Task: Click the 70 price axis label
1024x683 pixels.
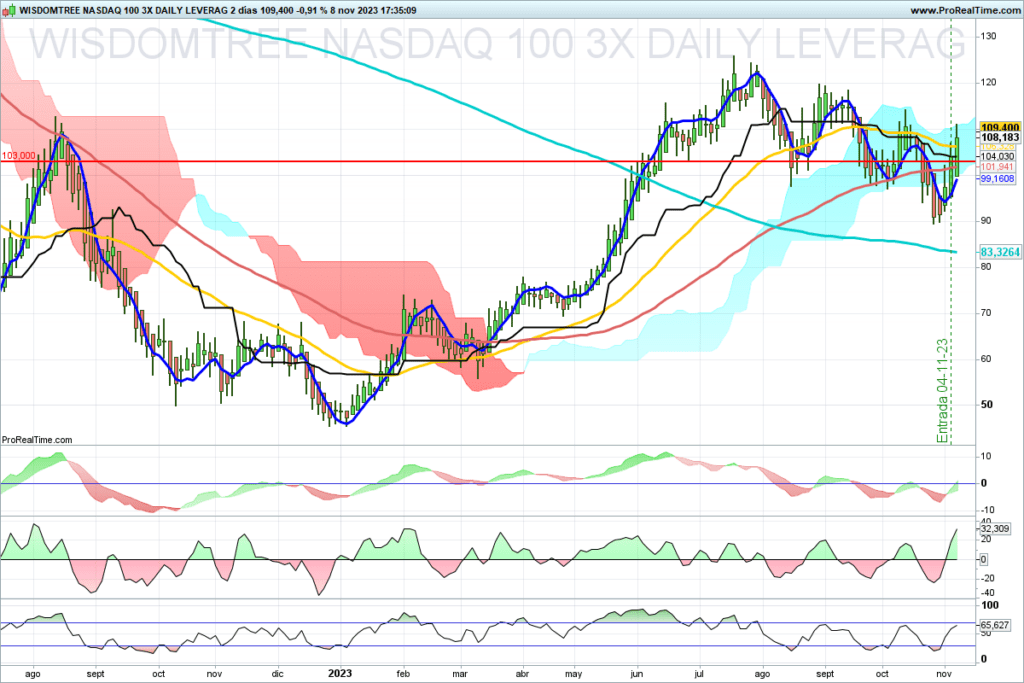Action: pyautogui.click(x=986, y=313)
